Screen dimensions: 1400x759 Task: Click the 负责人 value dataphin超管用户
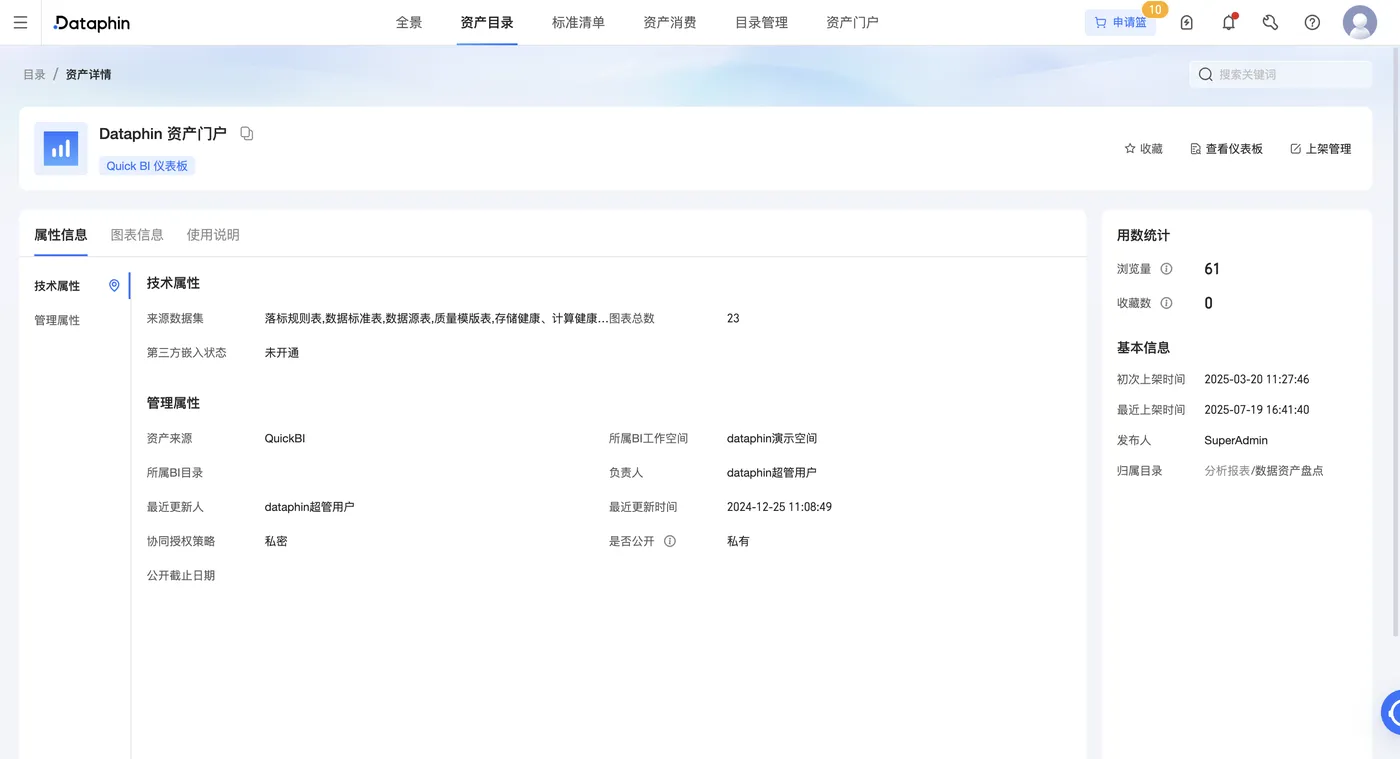click(x=772, y=472)
